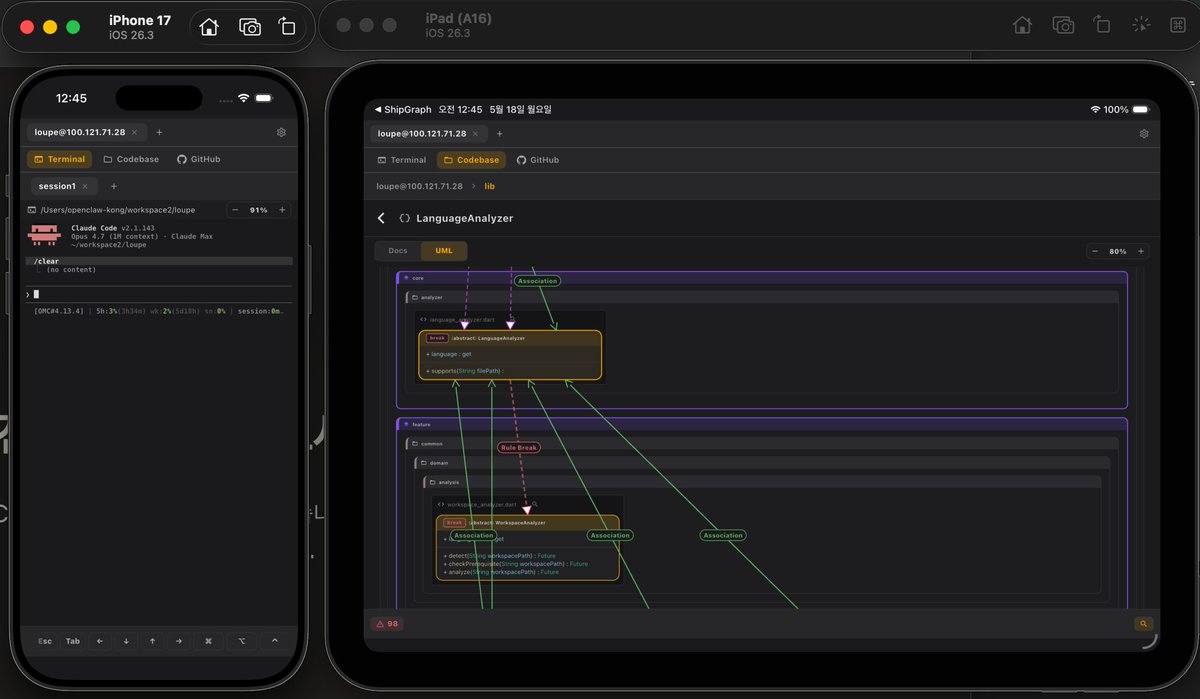Close loupe@100.121.71.28 tab on iPad
Screen dimensions: 1200x699
(x=477, y=133)
